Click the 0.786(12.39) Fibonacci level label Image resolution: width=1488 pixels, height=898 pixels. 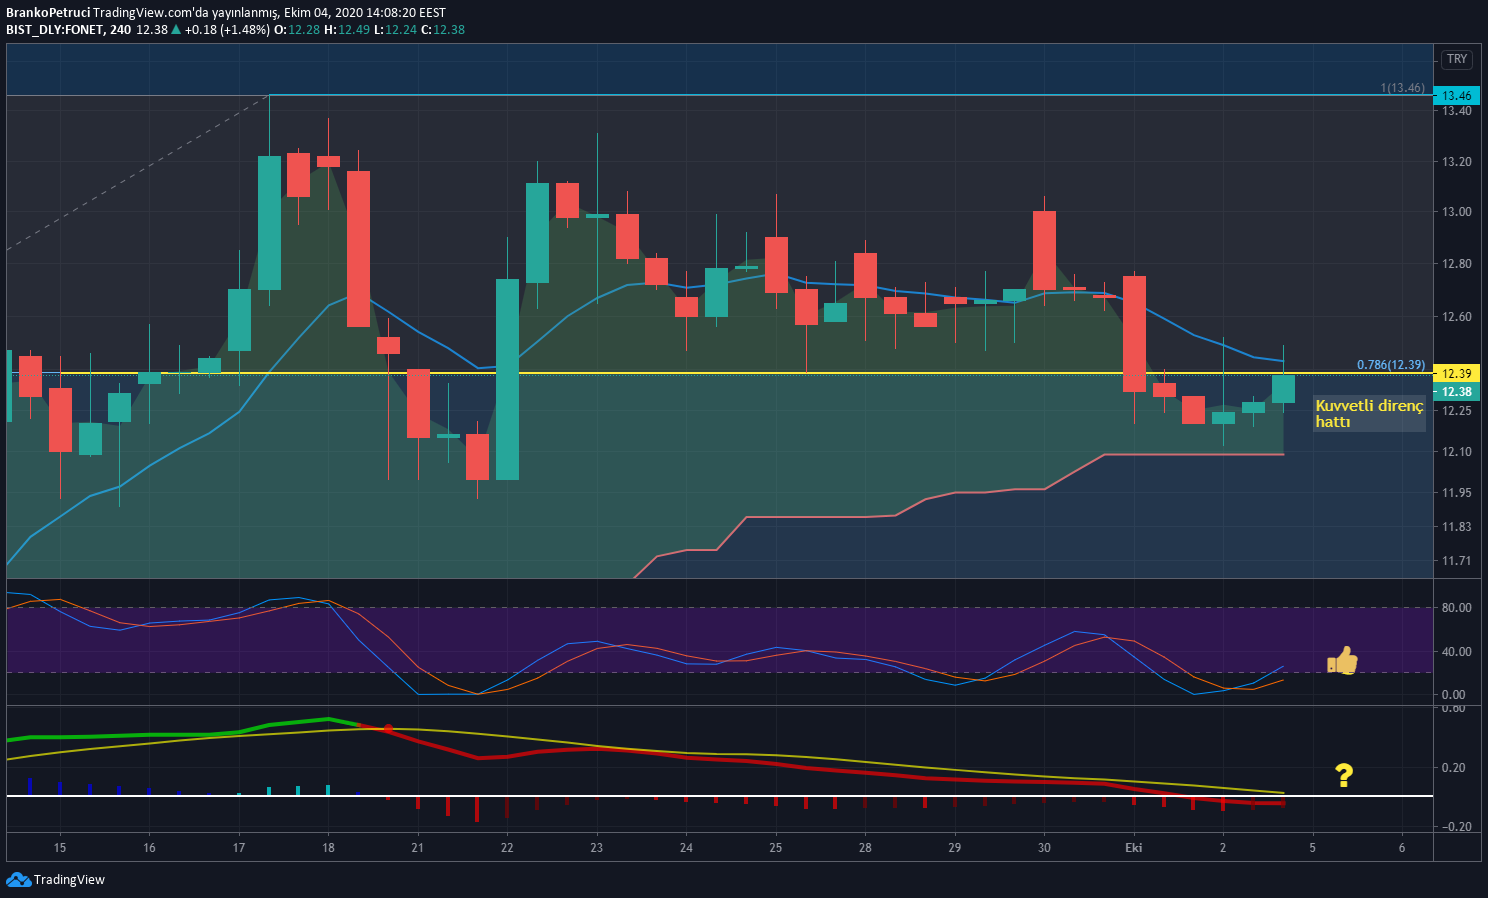pos(1391,365)
